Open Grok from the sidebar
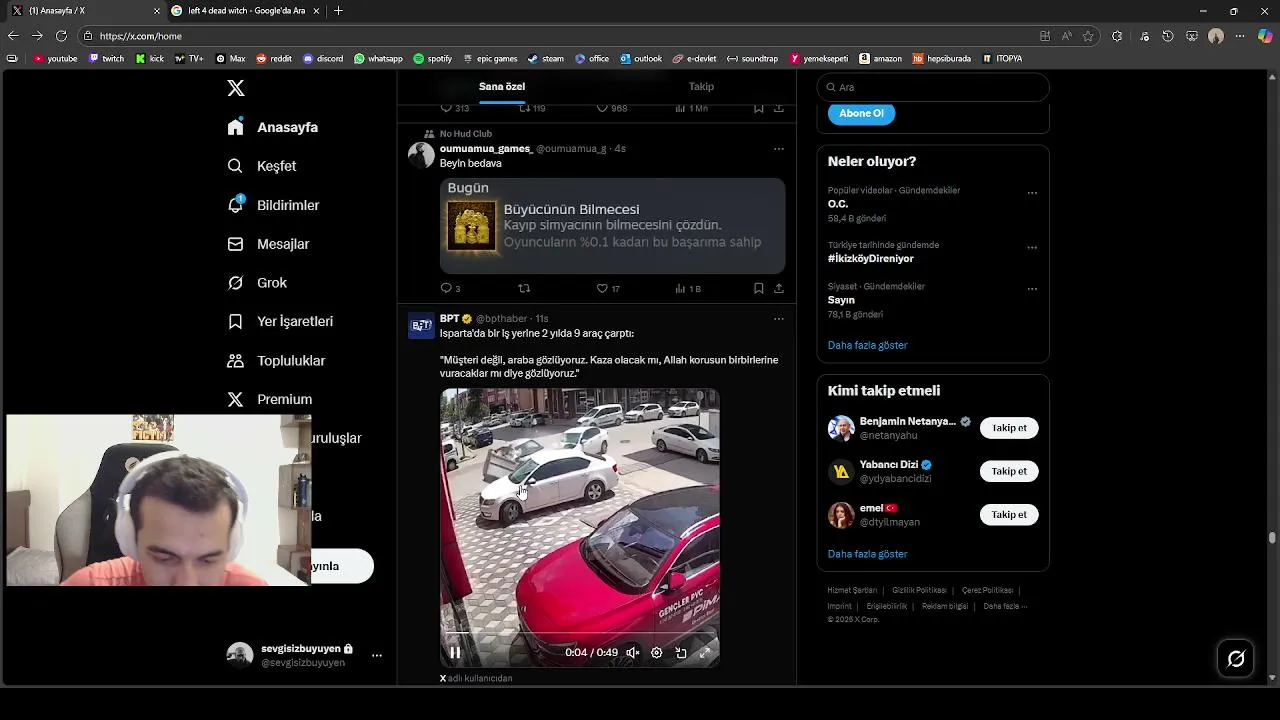The height and width of the screenshot is (720, 1280). click(257, 283)
